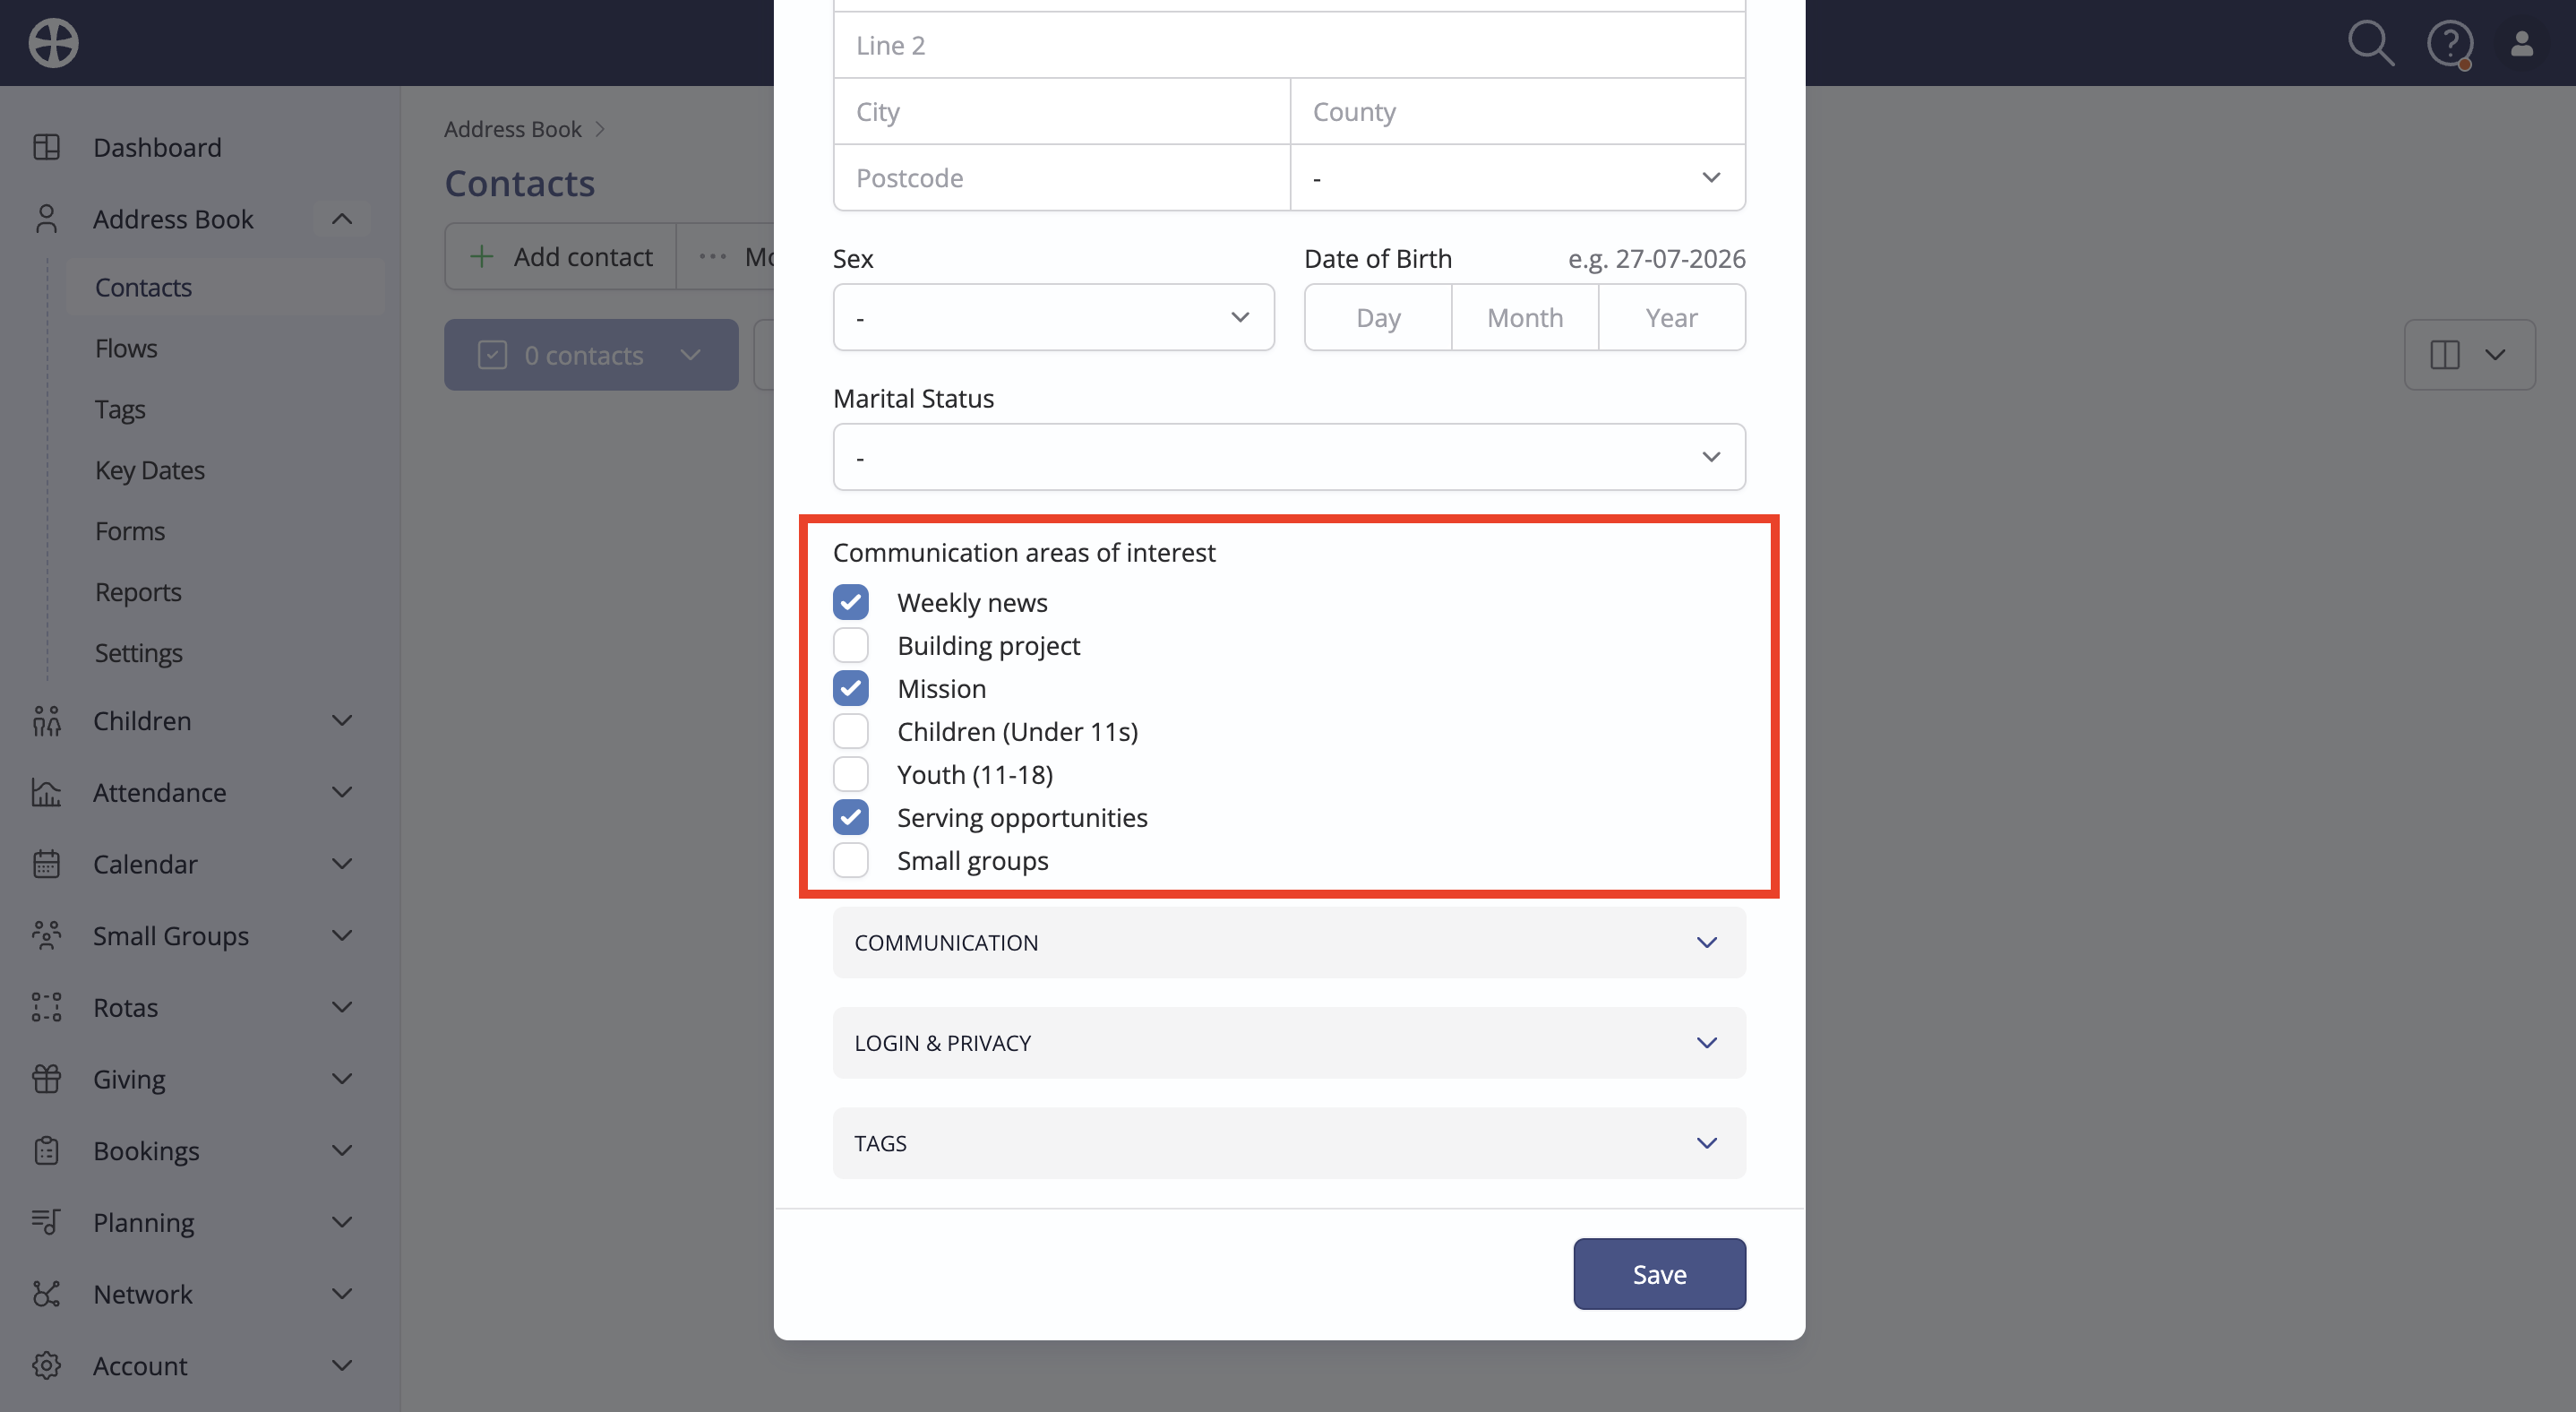Viewport: 2576px width, 1412px height.
Task: Click the Dashboard grid icon
Action: [46, 147]
